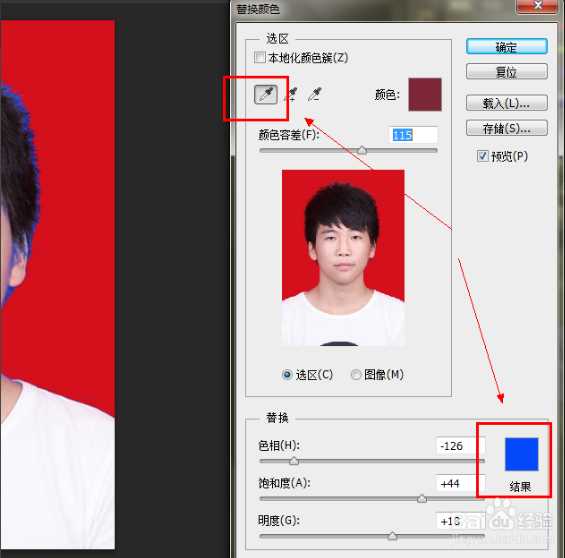
Task: Click the 颜色容差 fuzziness slider handle
Action: (x=362, y=151)
